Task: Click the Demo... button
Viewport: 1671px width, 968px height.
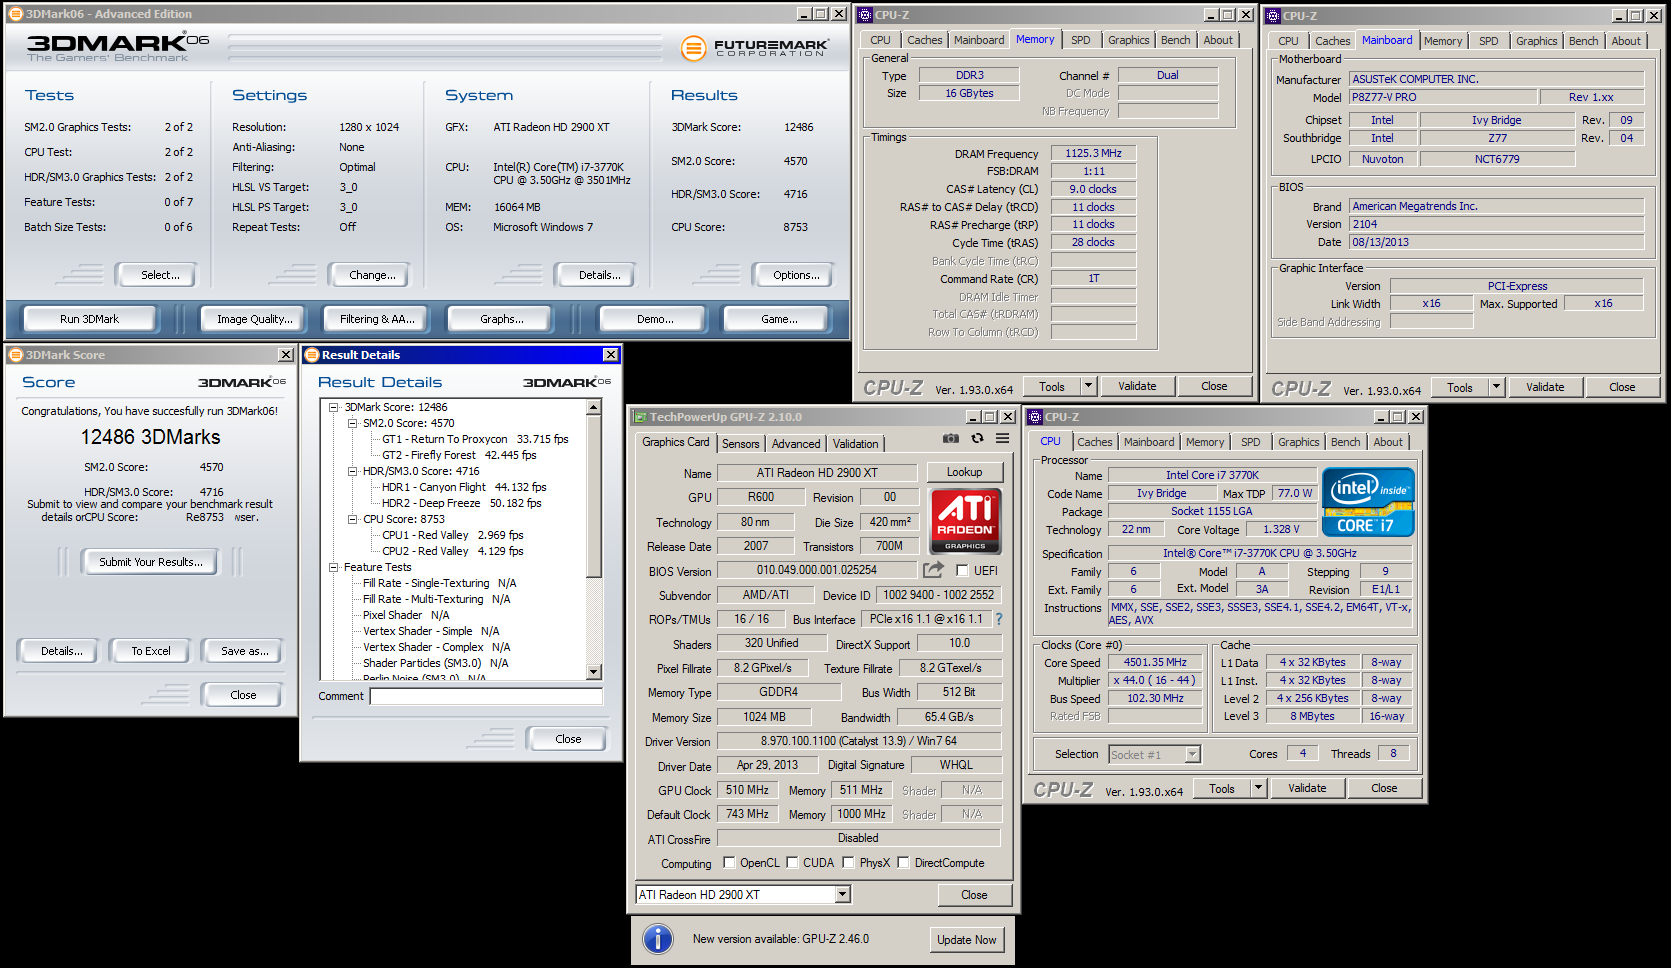Action: [655, 319]
